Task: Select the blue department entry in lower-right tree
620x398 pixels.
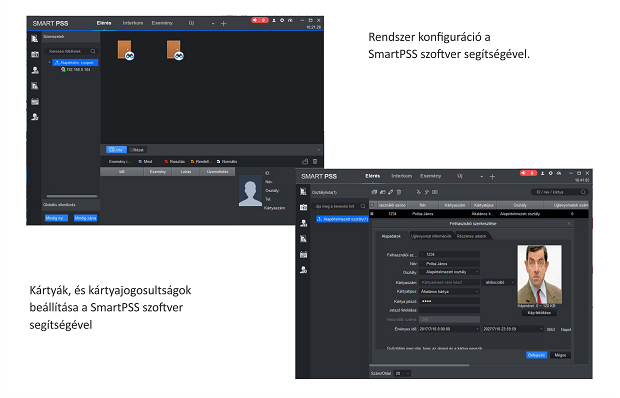Action: click(x=342, y=219)
